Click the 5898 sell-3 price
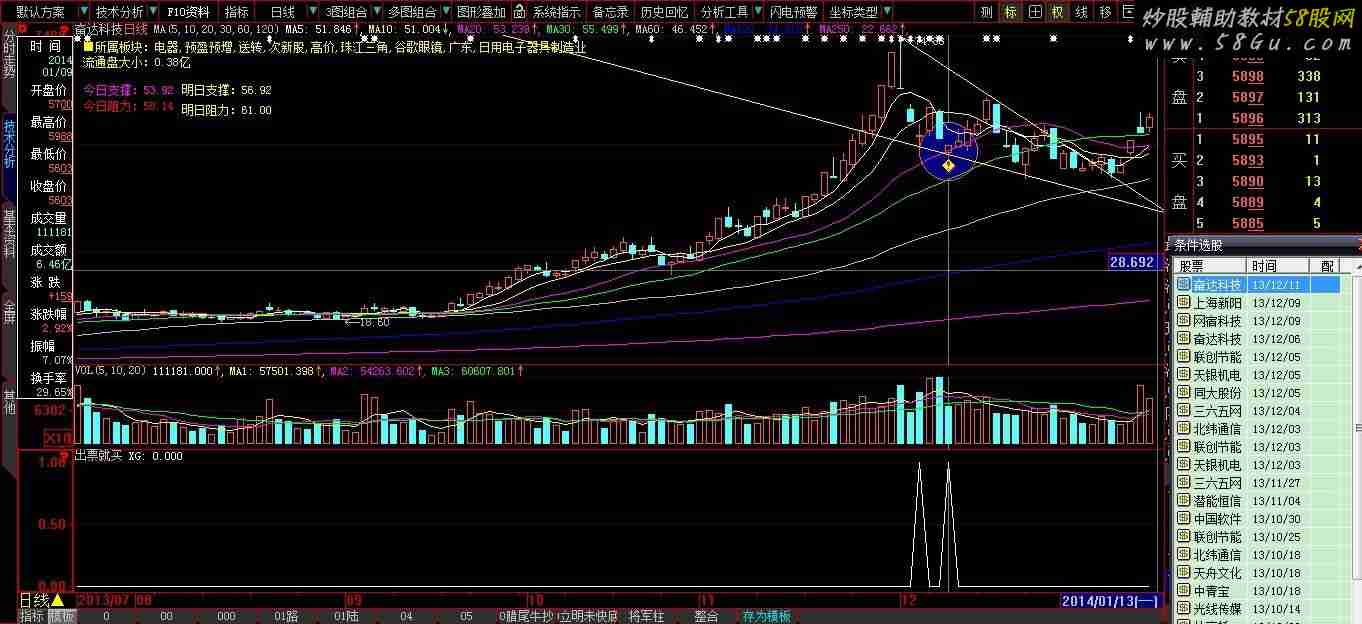The height and width of the screenshot is (624, 1362). tap(1247, 76)
